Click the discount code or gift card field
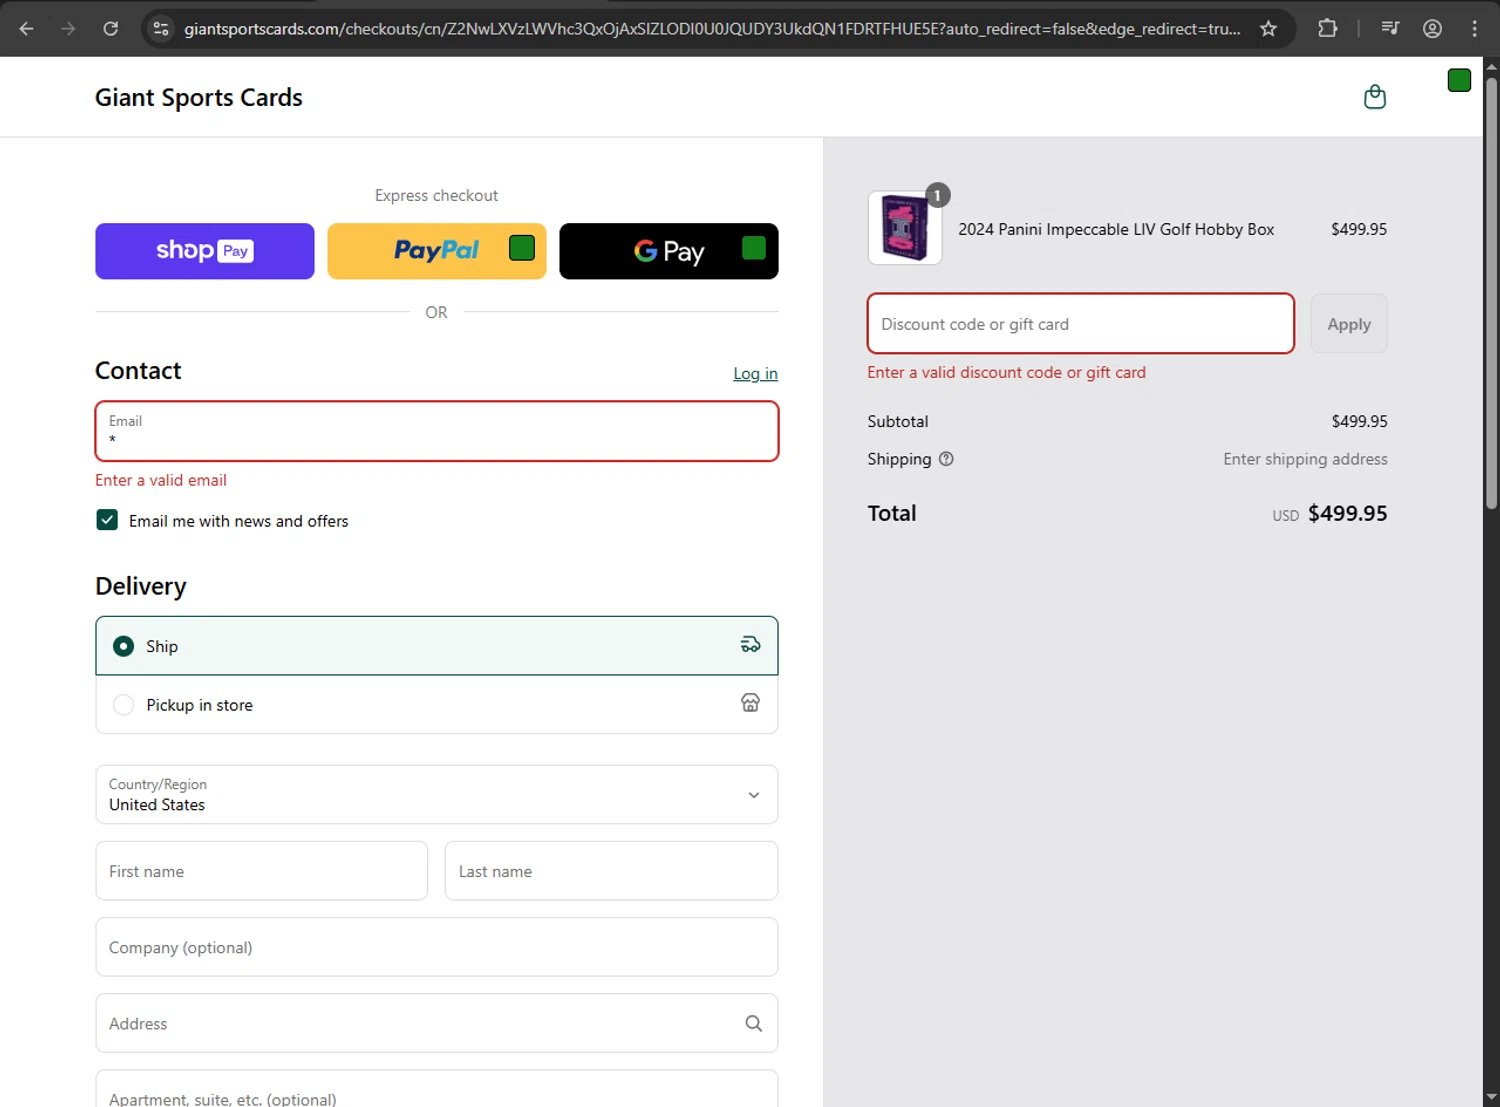Viewport: 1500px width, 1107px height. pyautogui.click(x=1081, y=324)
